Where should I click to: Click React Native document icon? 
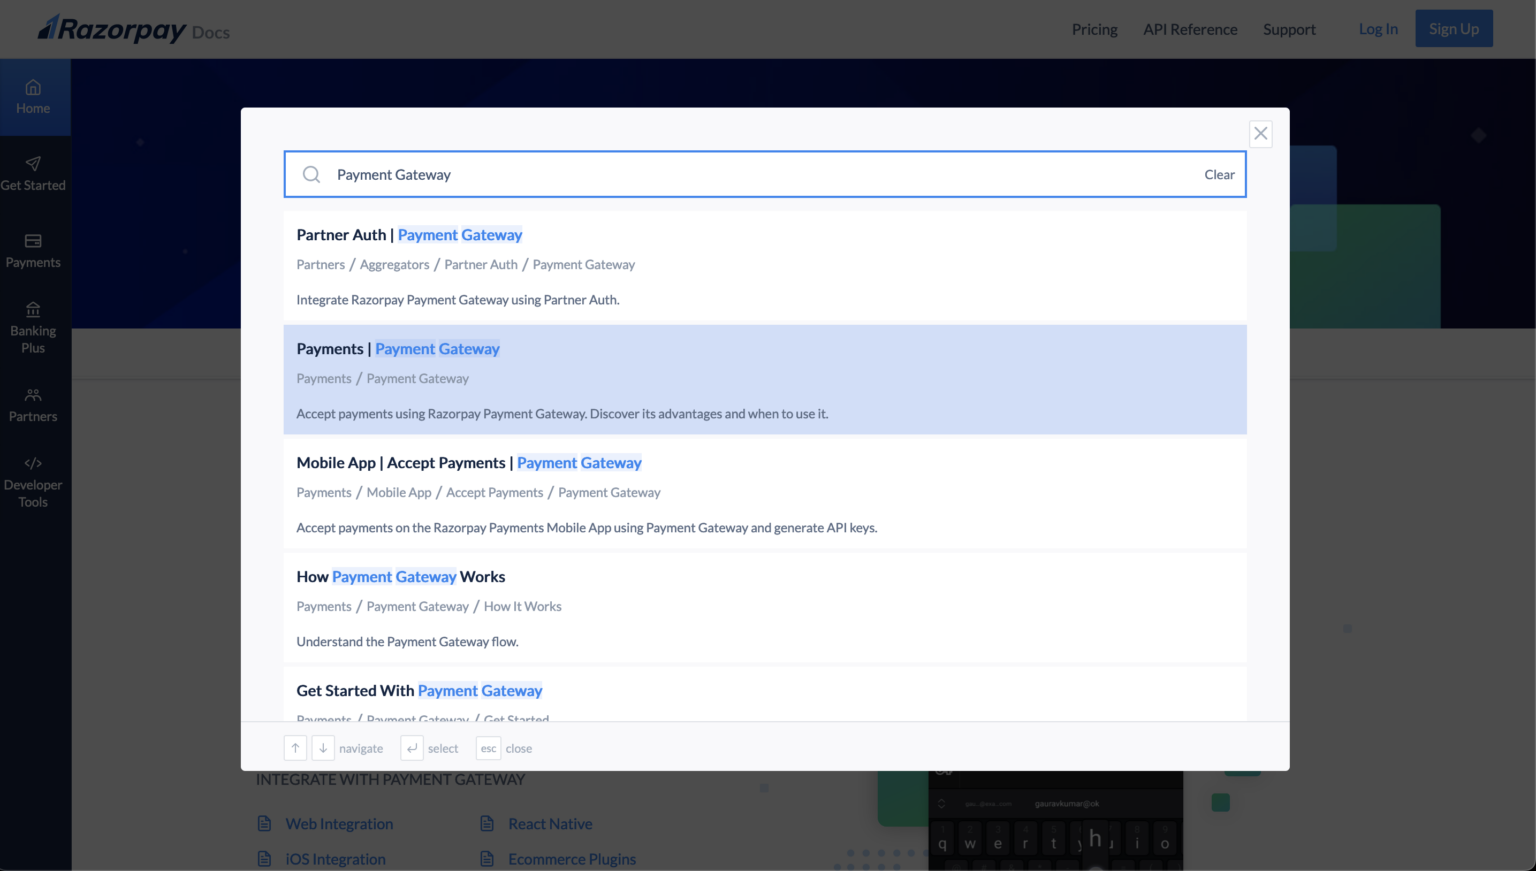[487, 823]
